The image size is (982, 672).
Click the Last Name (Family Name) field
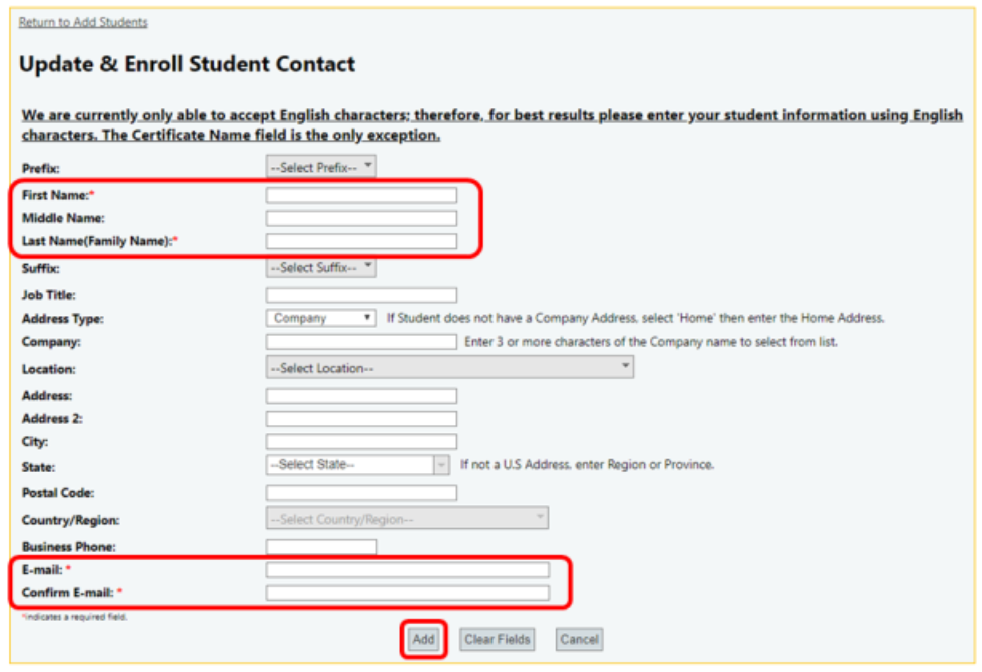(361, 241)
